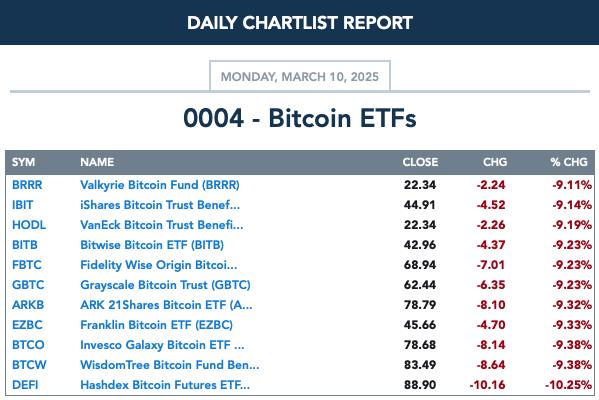Open iShares Bitcoin Trust name link
The height and width of the screenshot is (400, 599).
pyautogui.click(x=160, y=205)
